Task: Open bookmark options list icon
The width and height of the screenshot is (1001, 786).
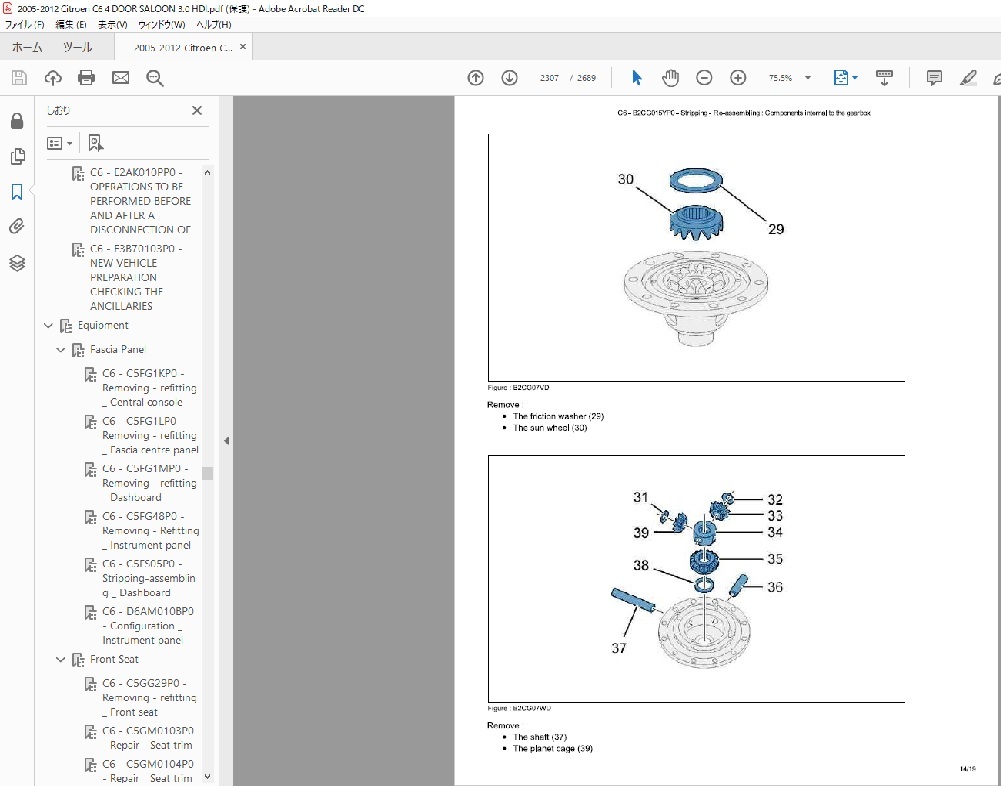Action: pos(59,143)
